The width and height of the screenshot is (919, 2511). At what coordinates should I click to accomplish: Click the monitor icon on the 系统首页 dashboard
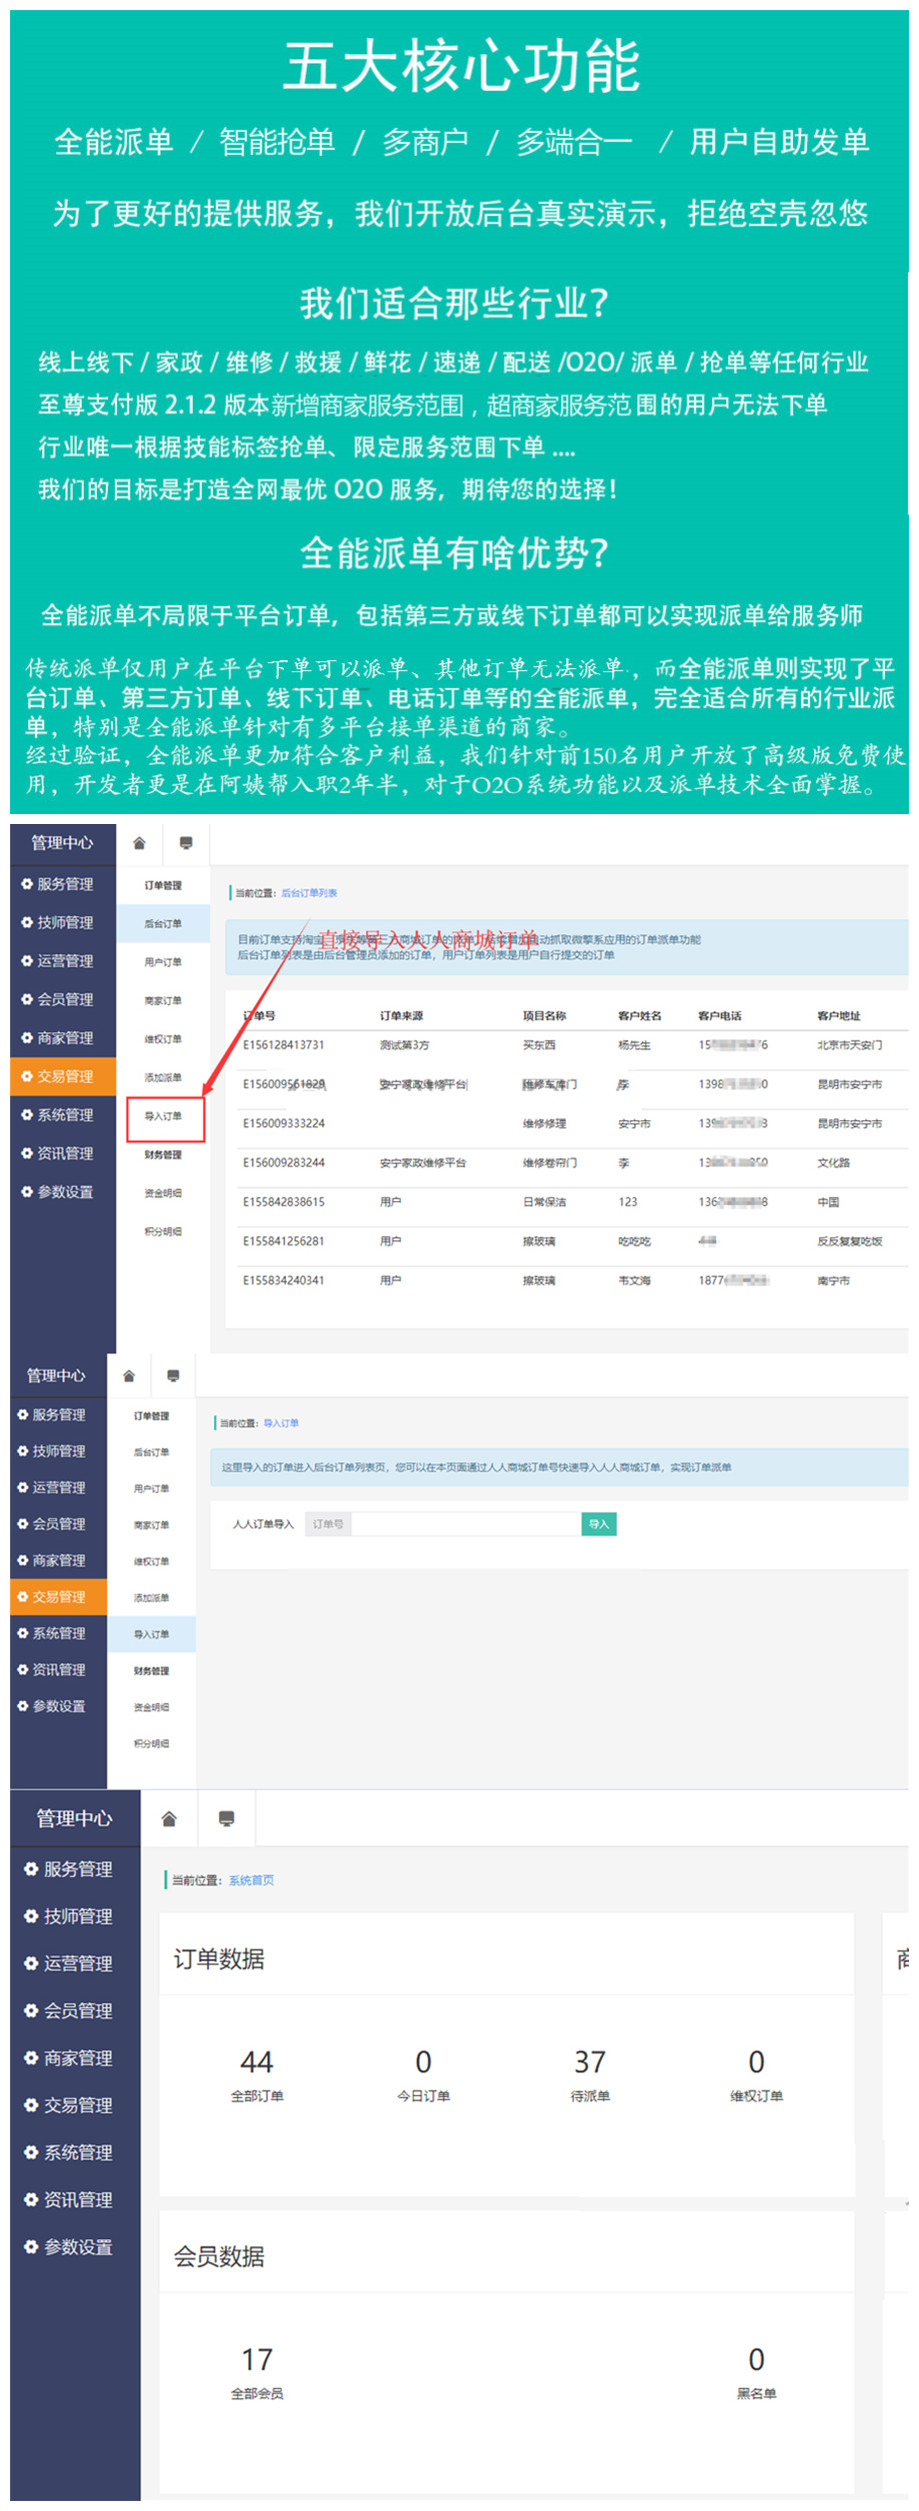click(x=226, y=1818)
